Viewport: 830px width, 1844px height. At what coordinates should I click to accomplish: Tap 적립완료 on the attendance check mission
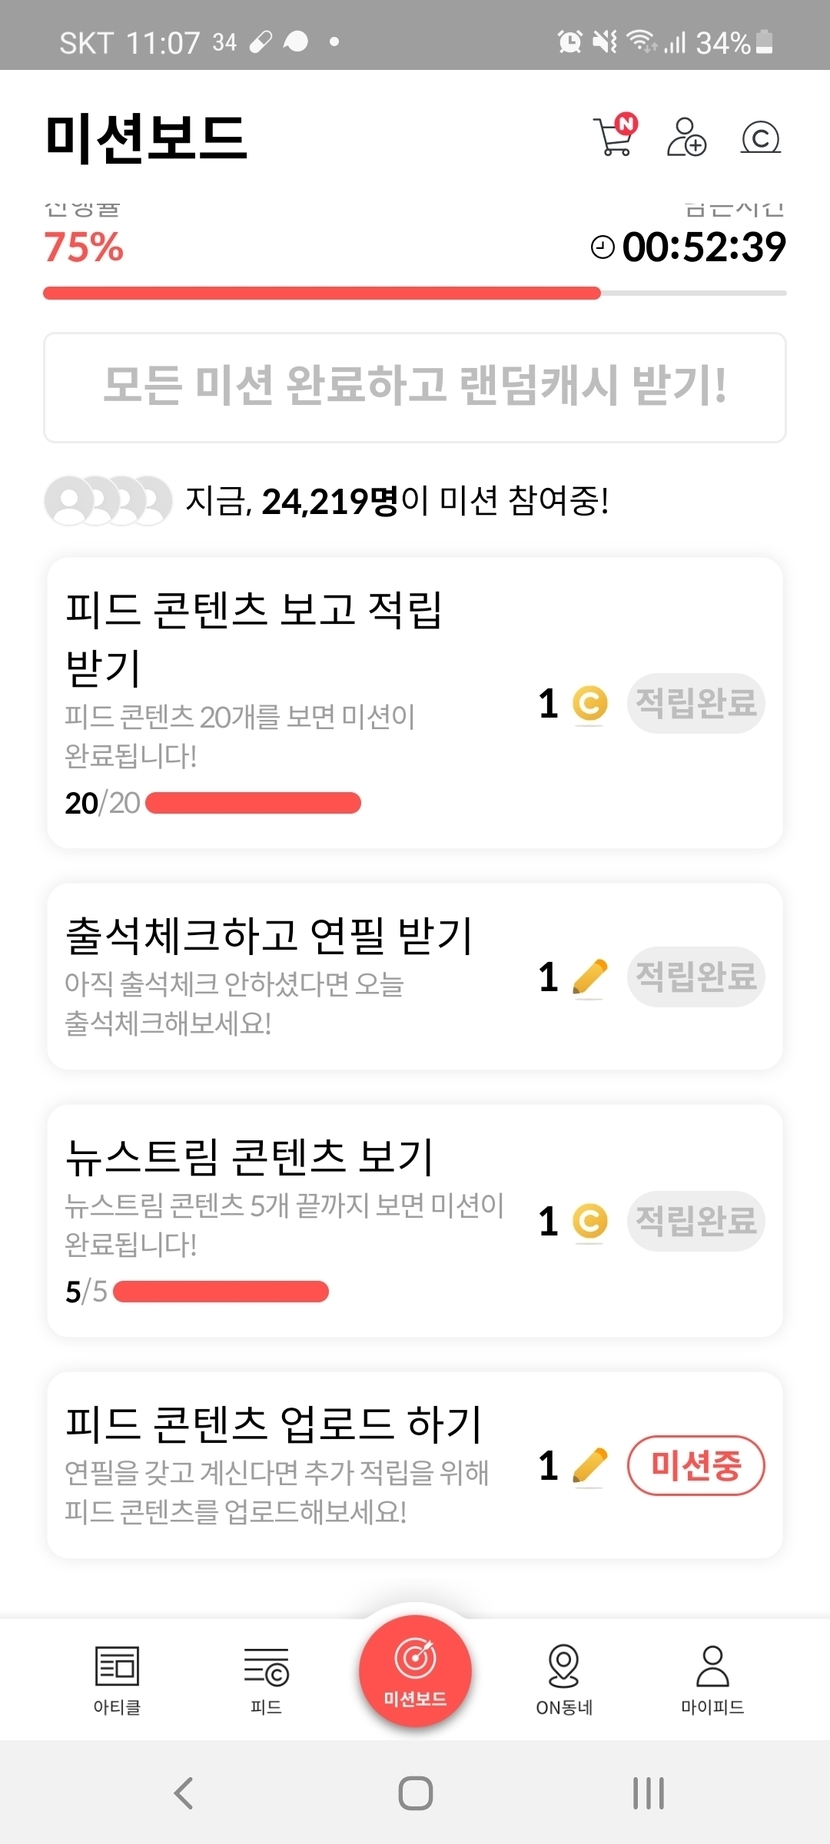click(696, 976)
